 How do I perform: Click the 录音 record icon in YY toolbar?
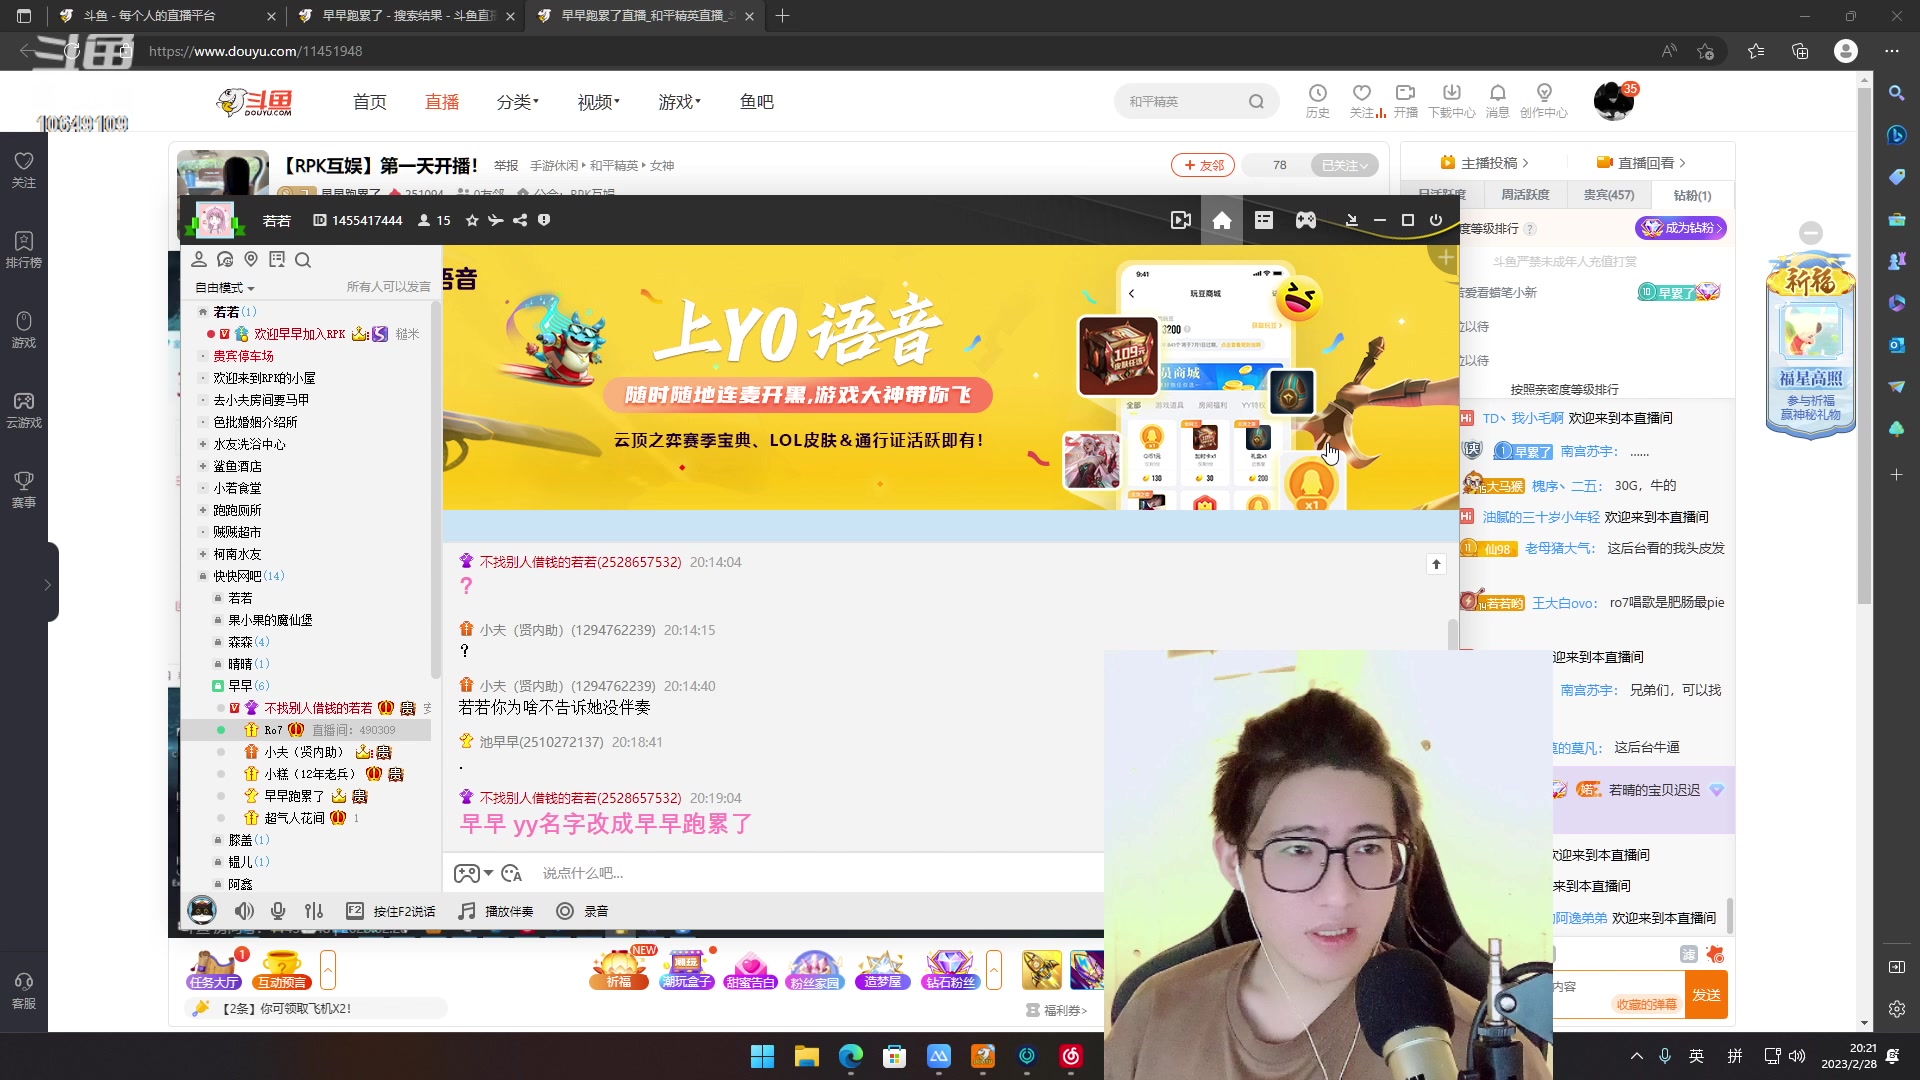563,910
